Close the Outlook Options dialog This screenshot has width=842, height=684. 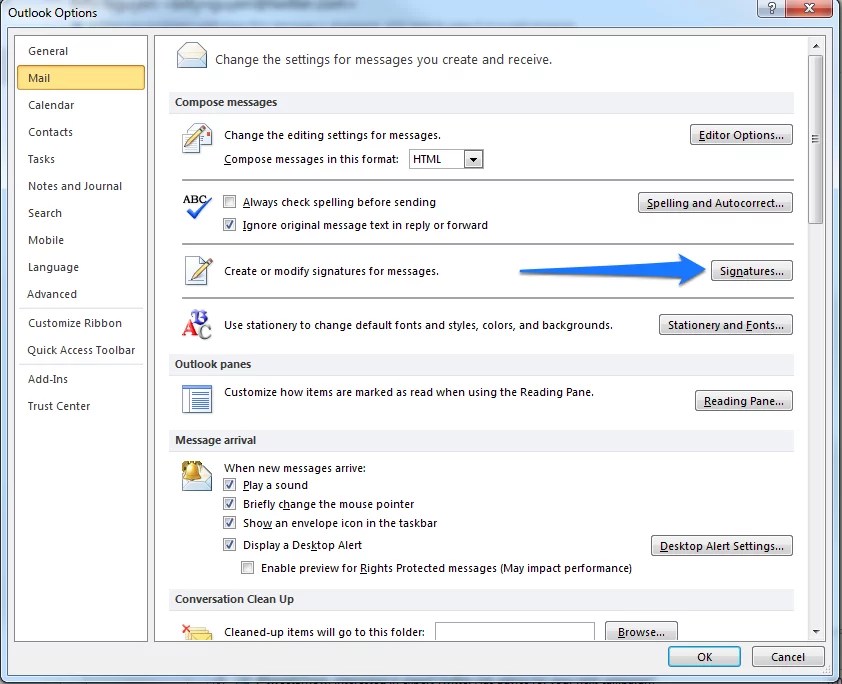tap(809, 8)
